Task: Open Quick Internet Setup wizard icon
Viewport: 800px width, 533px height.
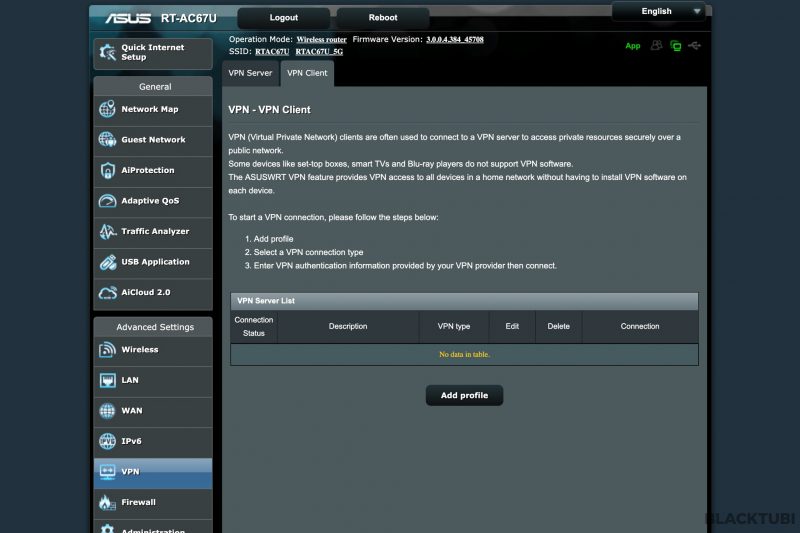Action: 108,52
